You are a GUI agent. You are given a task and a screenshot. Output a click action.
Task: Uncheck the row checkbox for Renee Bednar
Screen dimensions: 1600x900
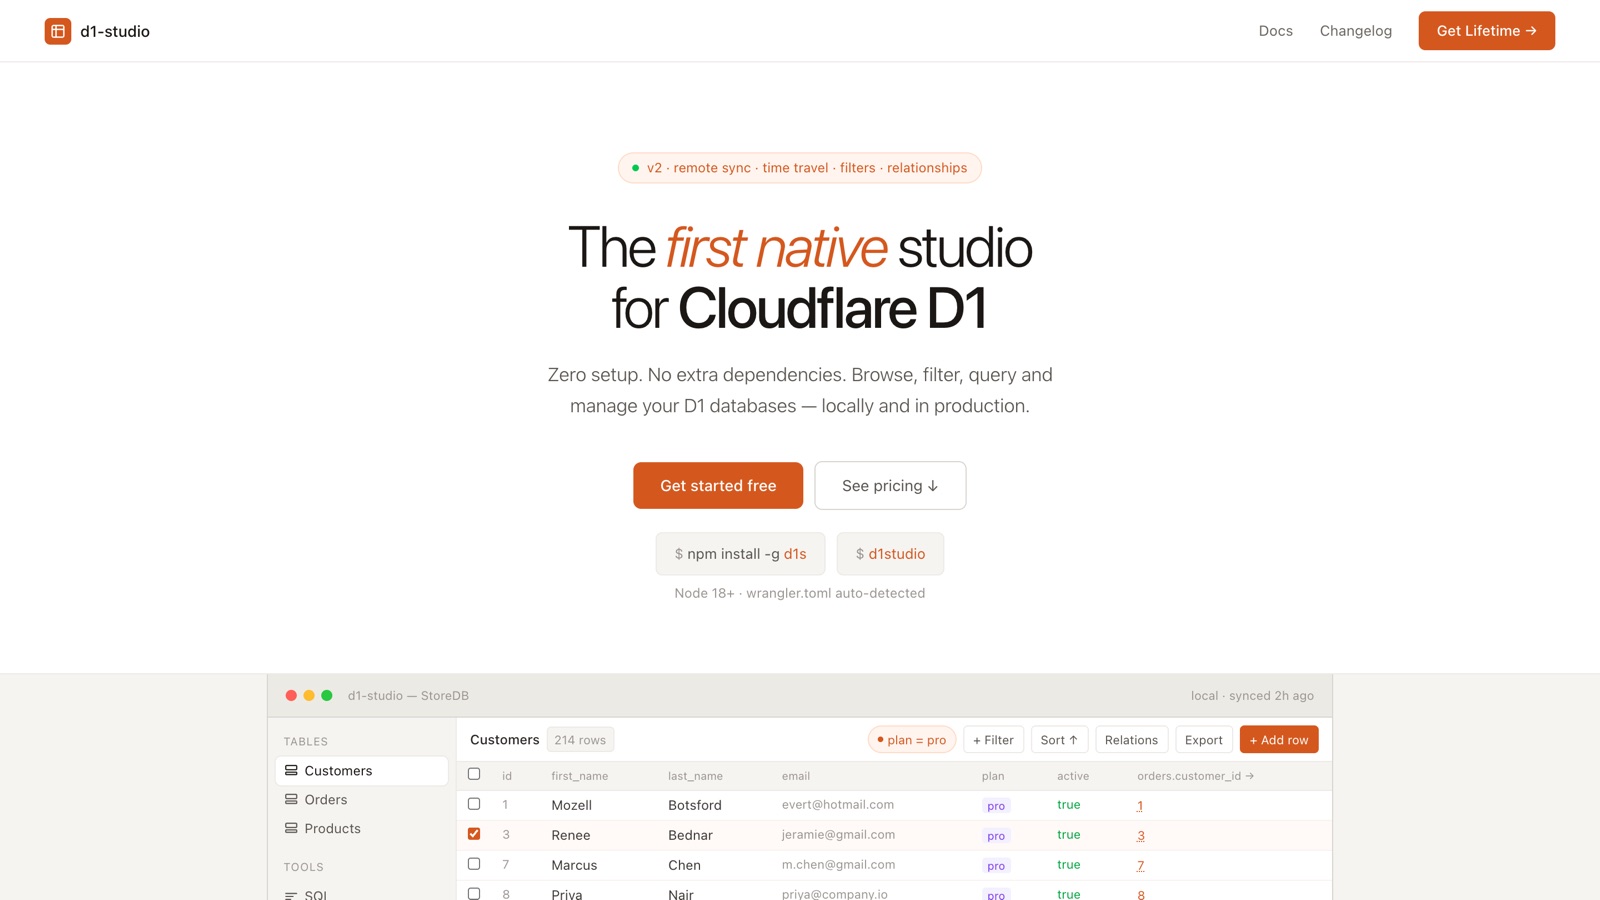(474, 834)
